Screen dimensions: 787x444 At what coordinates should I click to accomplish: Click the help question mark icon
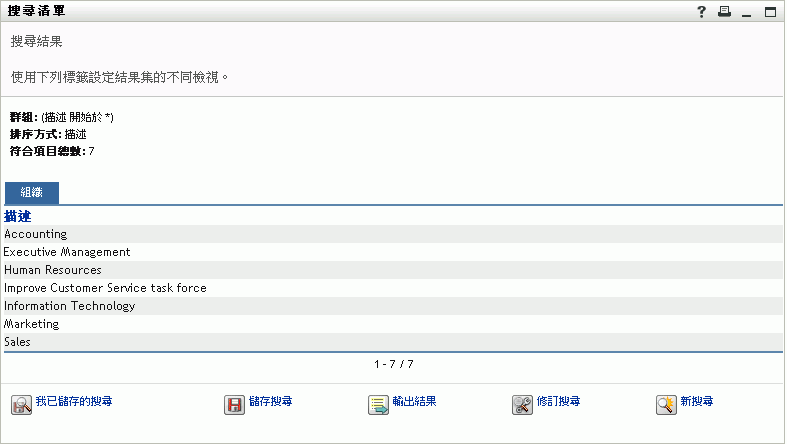(x=702, y=12)
